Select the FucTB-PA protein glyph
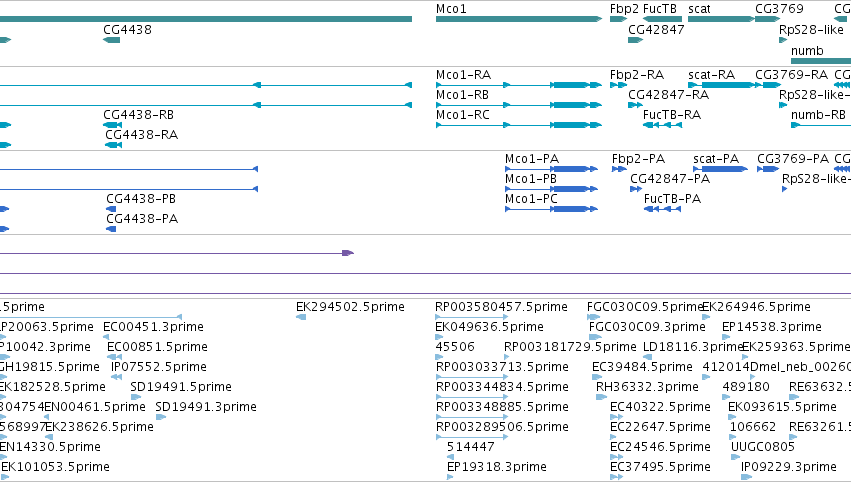 click(x=662, y=209)
